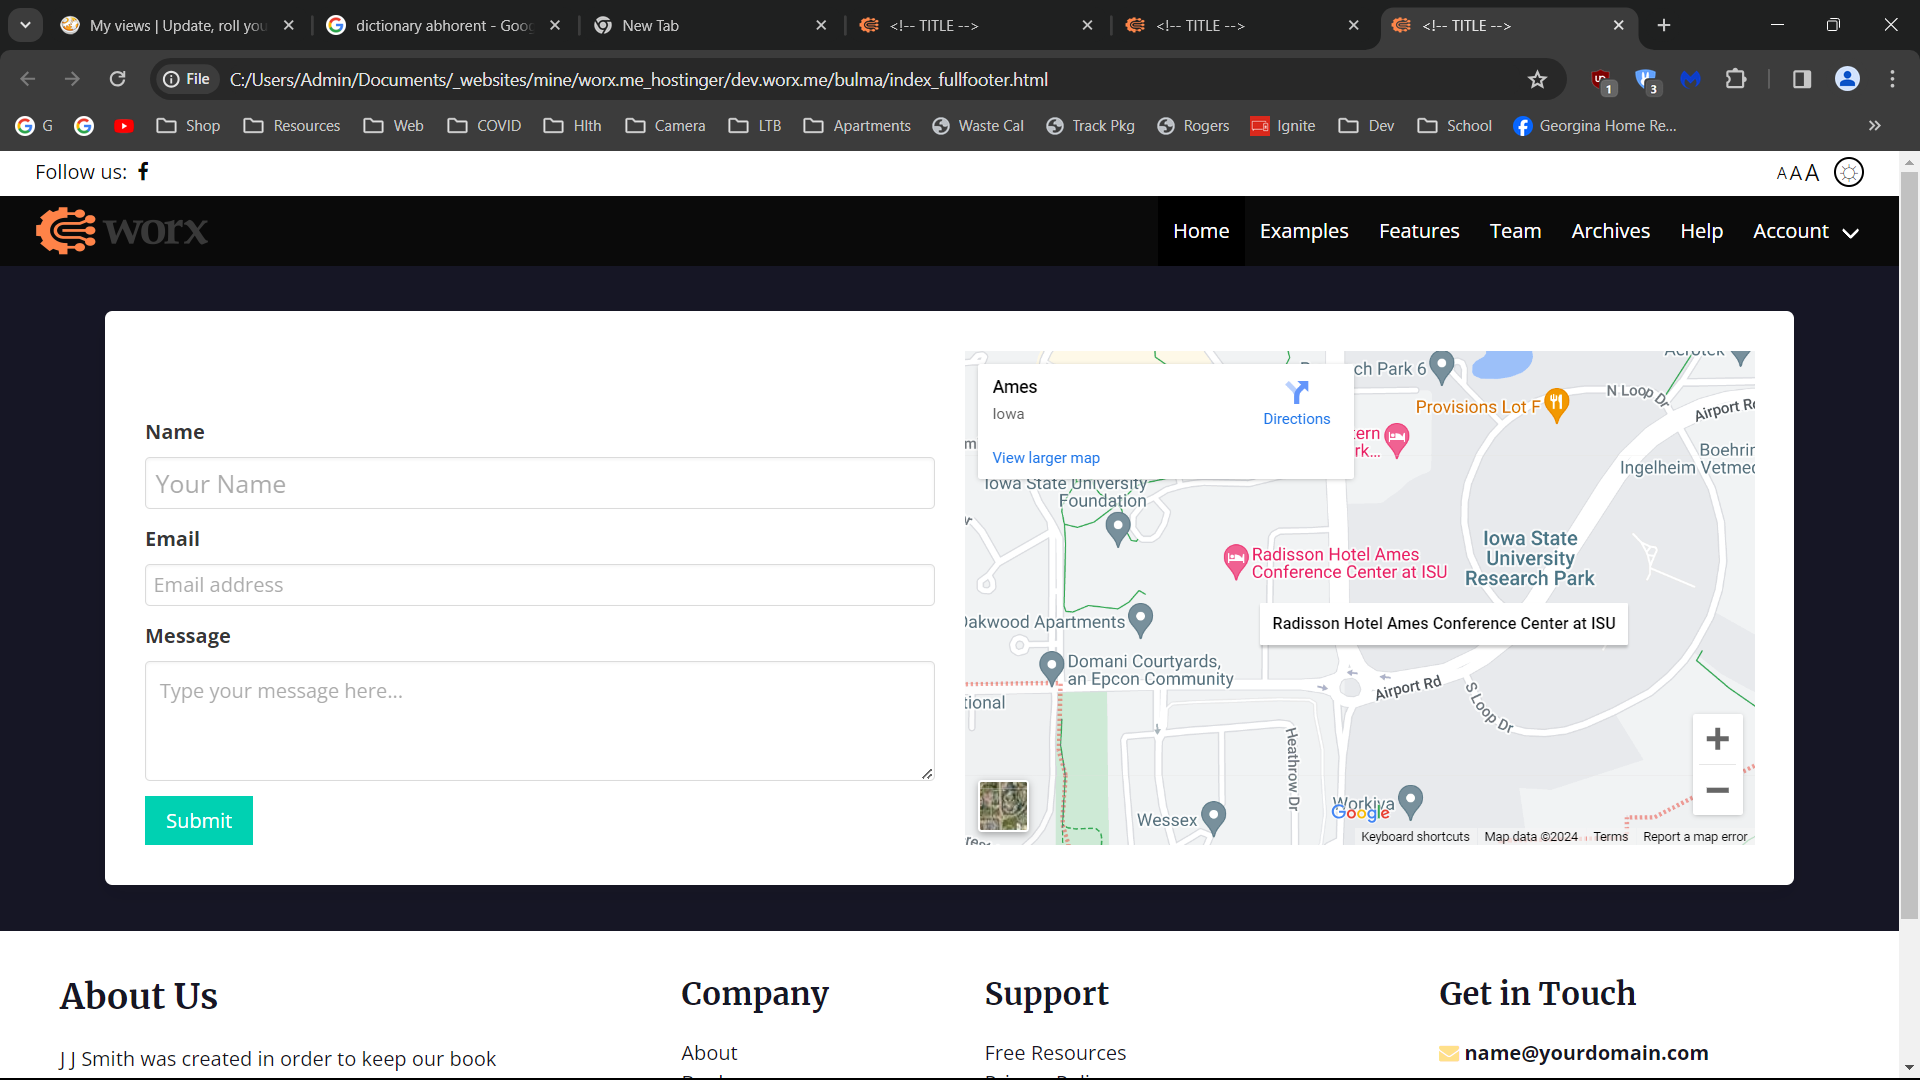This screenshot has height=1080, width=1920.
Task: Click the View larger map link
Action: click(1045, 458)
